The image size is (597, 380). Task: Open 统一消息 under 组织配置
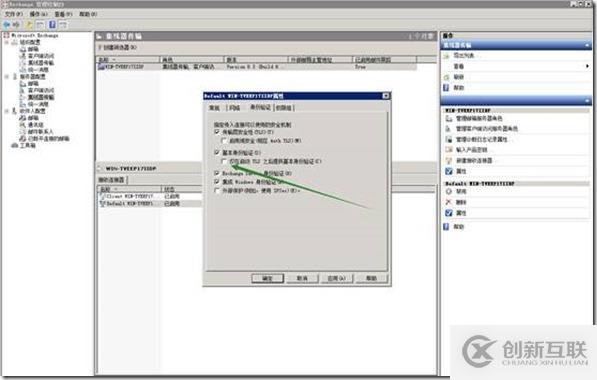[x=38, y=70]
